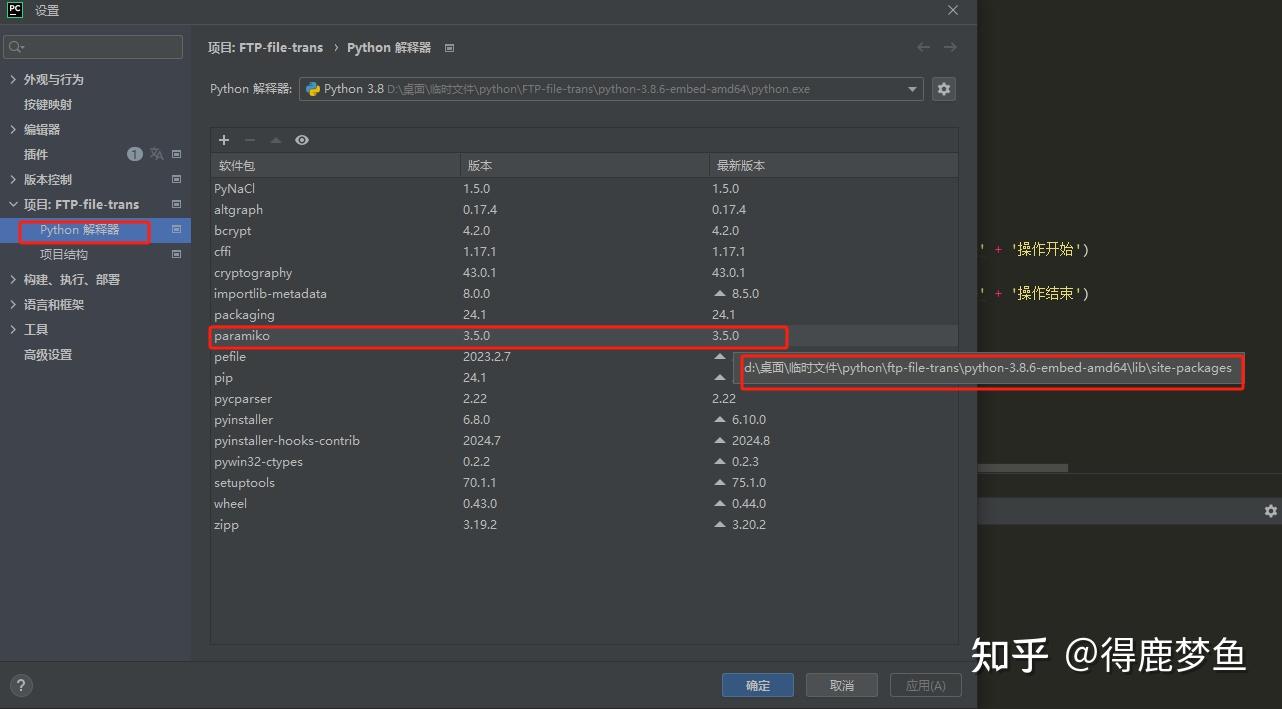
Task: Expand the 外观与行为 section
Action: point(14,79)
